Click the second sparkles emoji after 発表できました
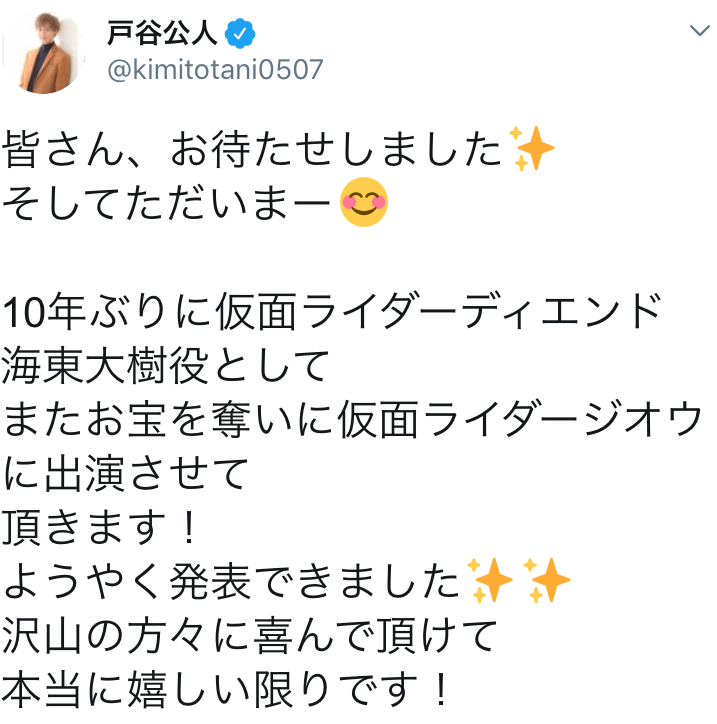717x724 pixels. [x=548, y=580]
